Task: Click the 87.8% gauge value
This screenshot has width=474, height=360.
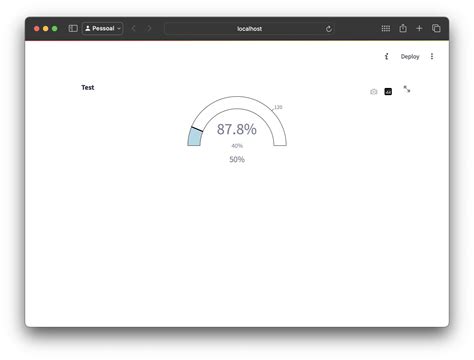Action: click(237, 129)
